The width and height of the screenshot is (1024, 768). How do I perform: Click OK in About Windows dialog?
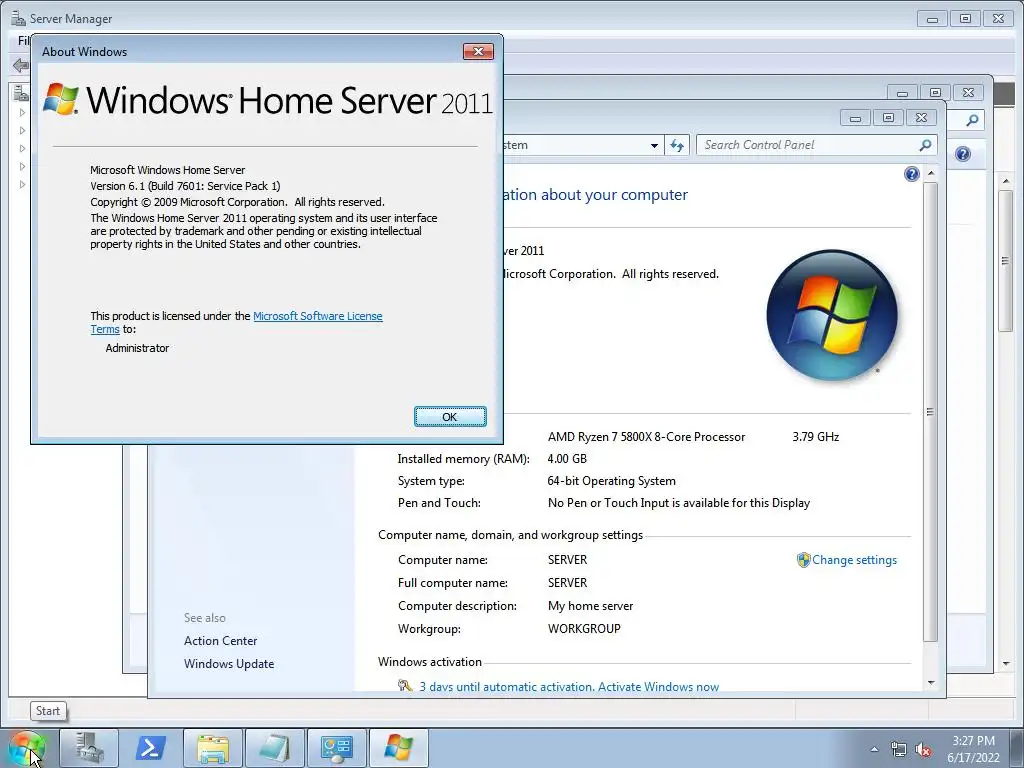(450, 417)
